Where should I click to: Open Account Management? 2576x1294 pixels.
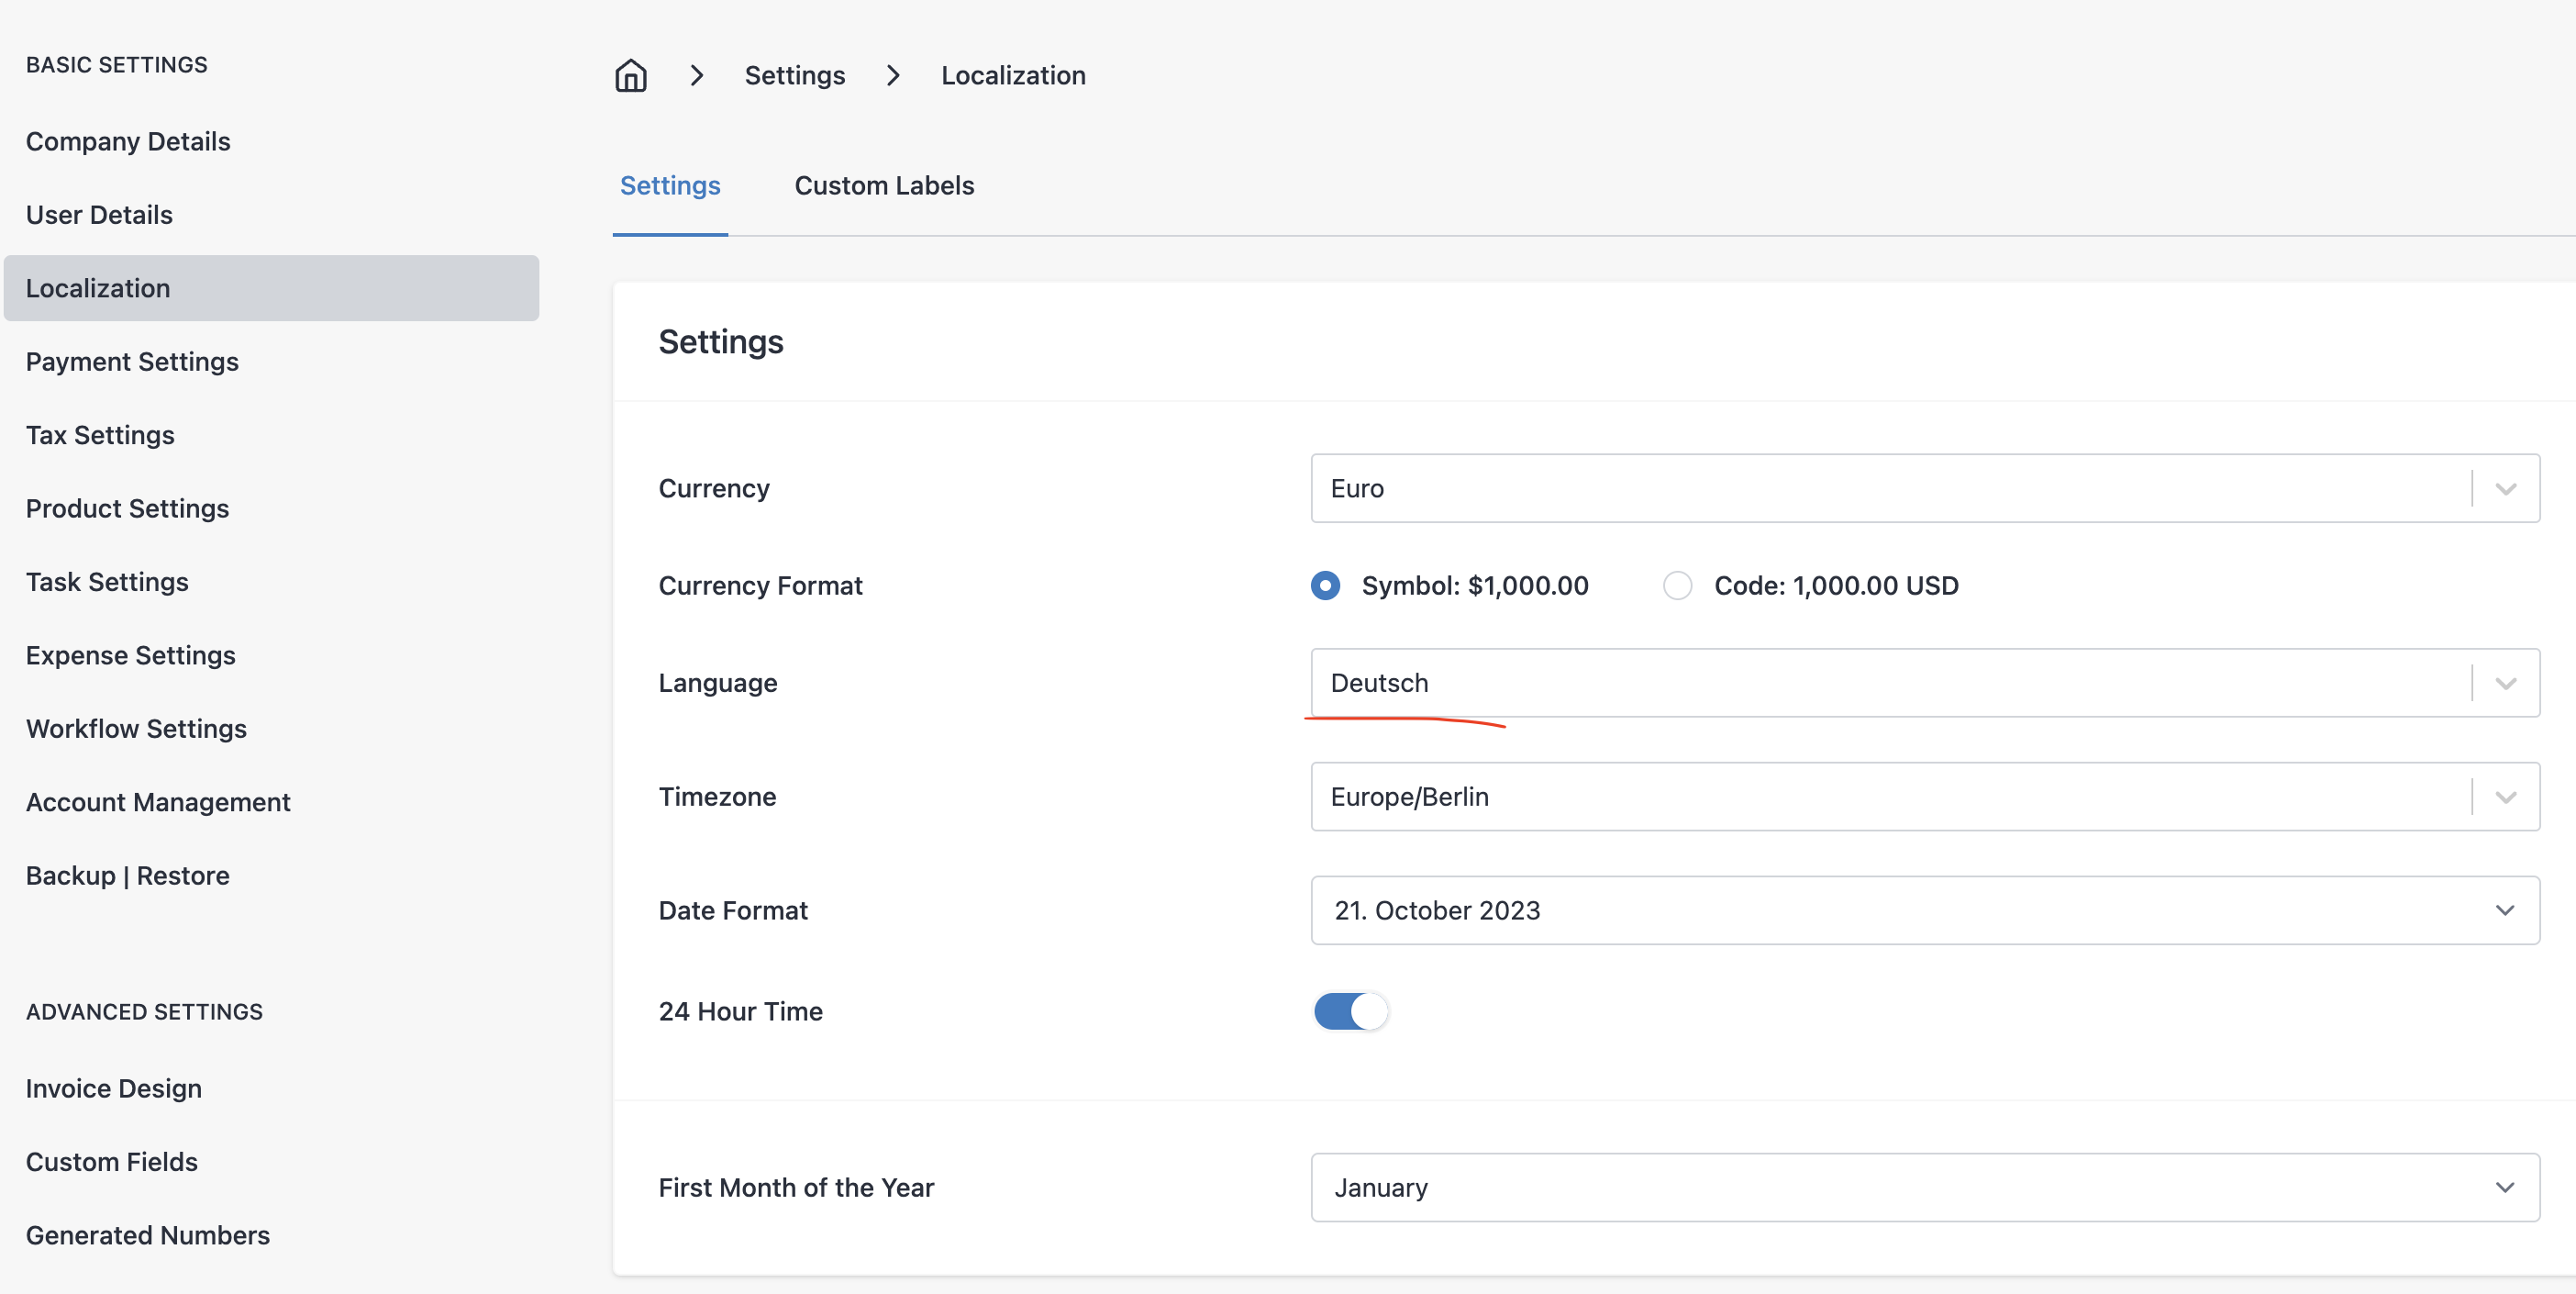(x=158, y=802)
